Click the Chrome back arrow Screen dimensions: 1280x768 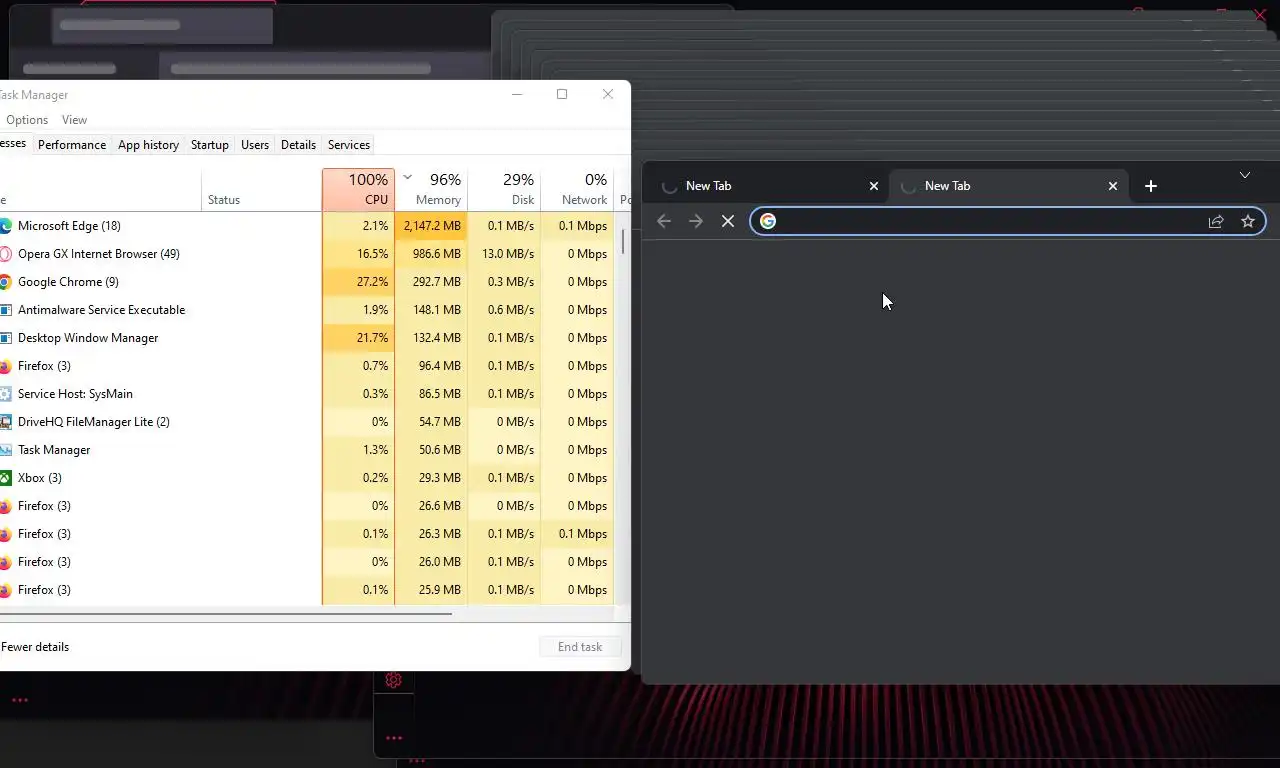[664, 221]
